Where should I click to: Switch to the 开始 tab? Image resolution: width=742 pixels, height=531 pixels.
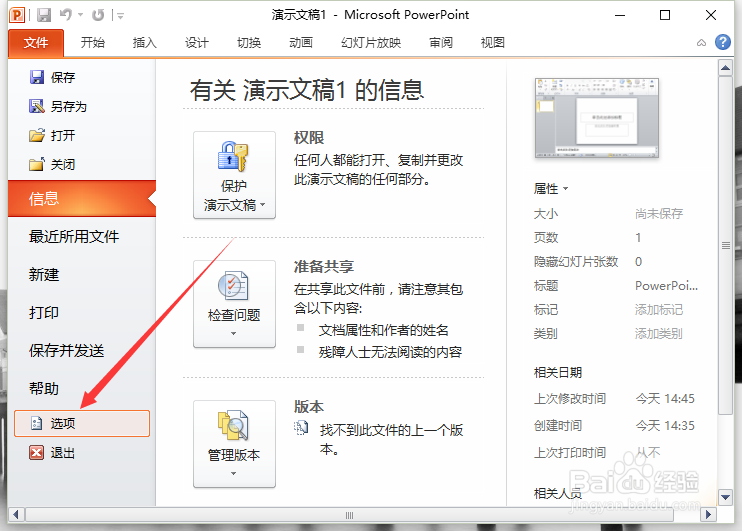click(x=93, y=43)
